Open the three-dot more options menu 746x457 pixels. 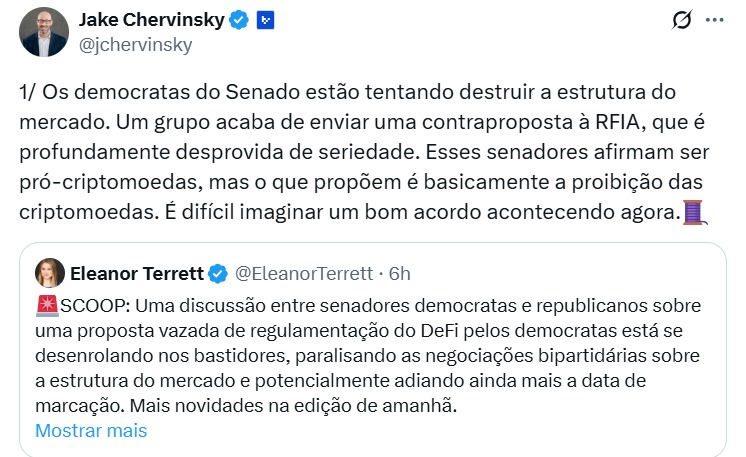[x=714, y=20]
